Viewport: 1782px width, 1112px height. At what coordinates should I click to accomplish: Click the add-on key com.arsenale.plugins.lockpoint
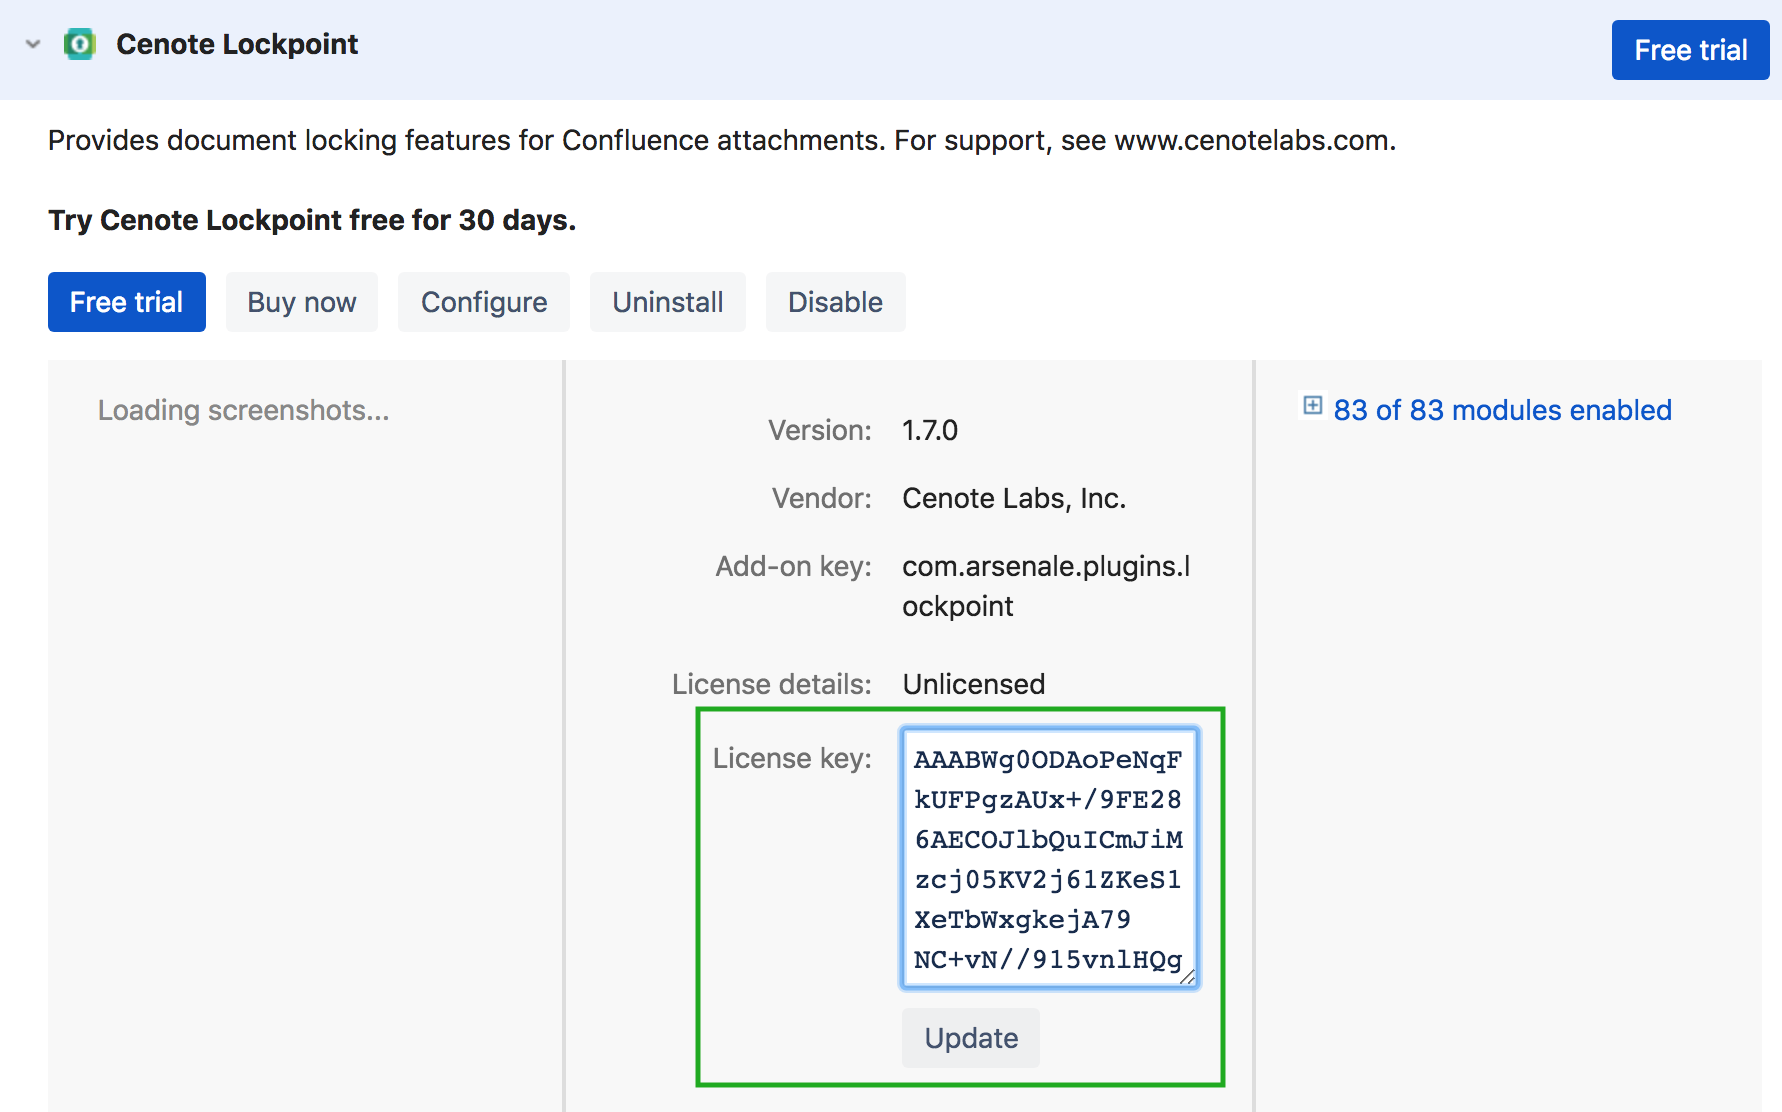[x=1046, y=585]
